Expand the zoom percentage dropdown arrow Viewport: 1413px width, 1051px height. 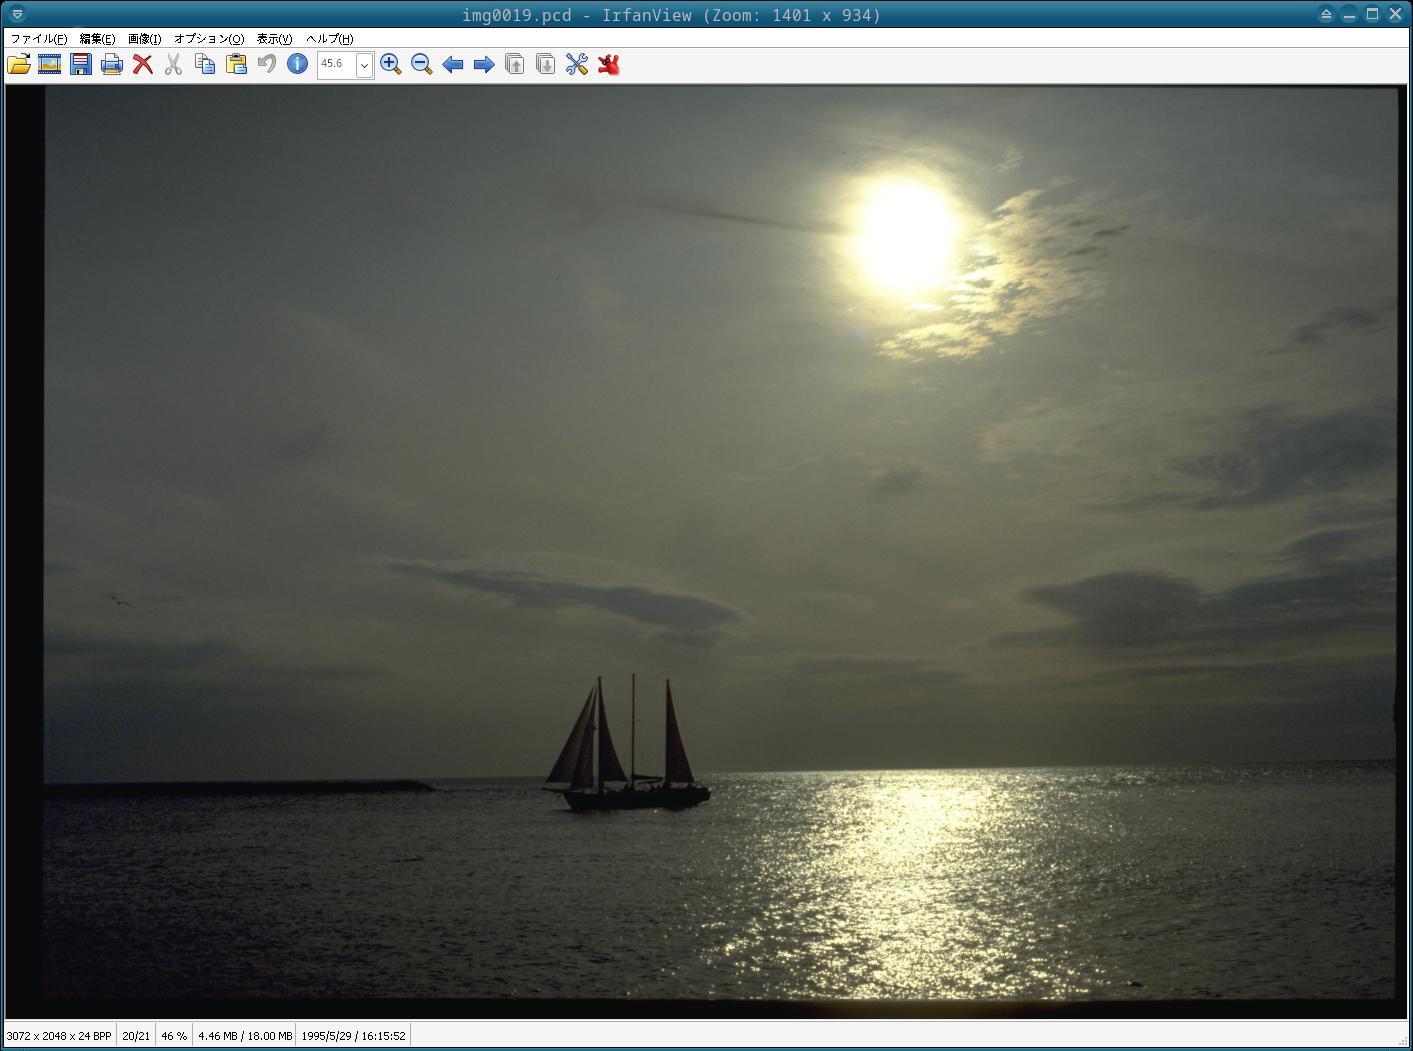[365, 65]
